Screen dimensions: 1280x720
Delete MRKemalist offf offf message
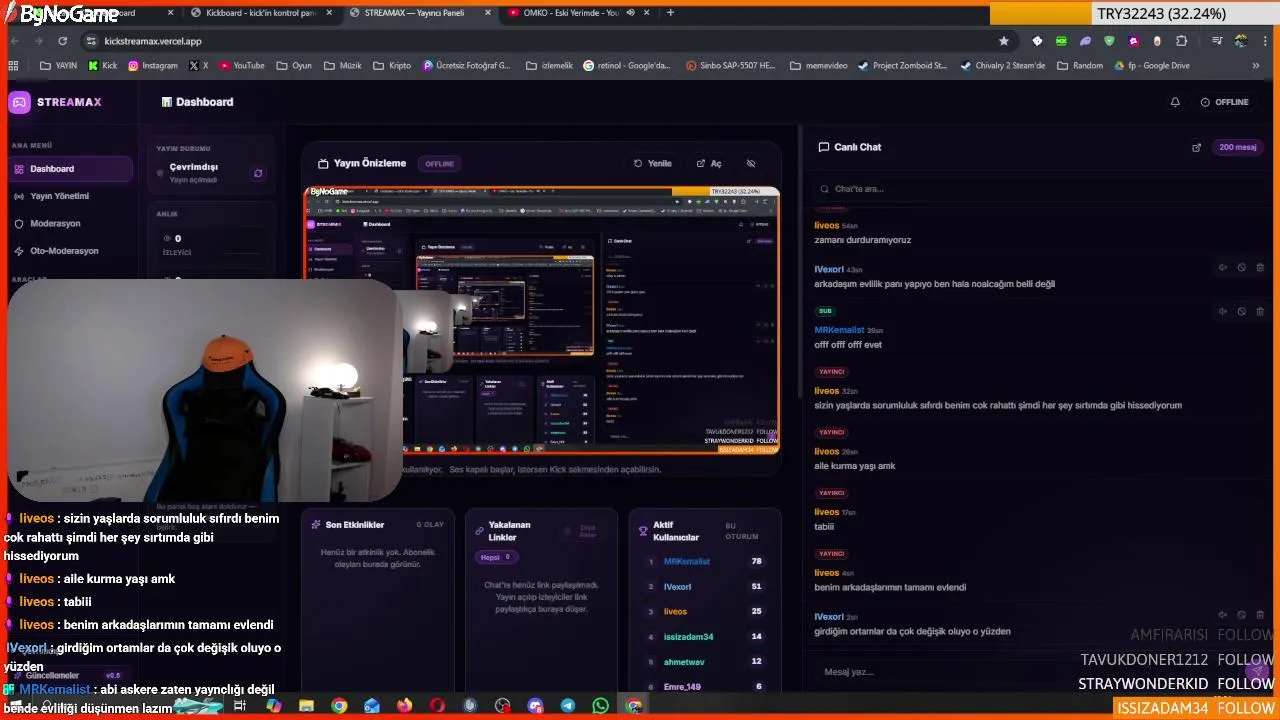coord(1260,311)
